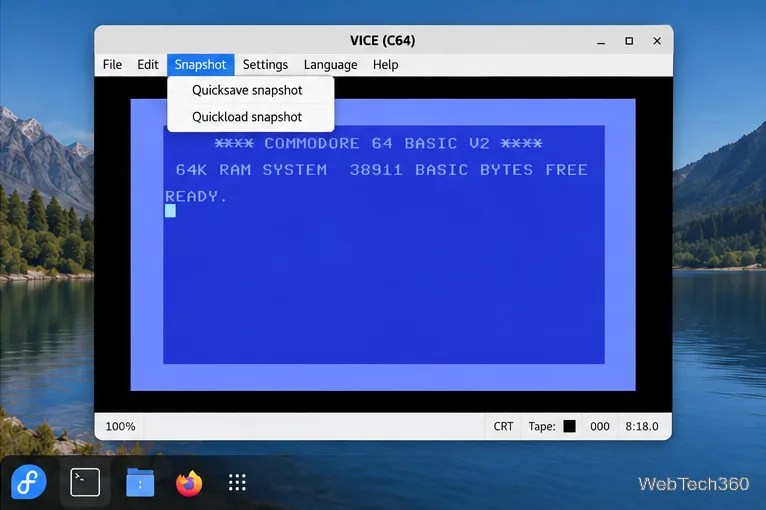The image size is (766, 510).
Task: Launch Firefox from the taskbar
Action: (189, 483)
